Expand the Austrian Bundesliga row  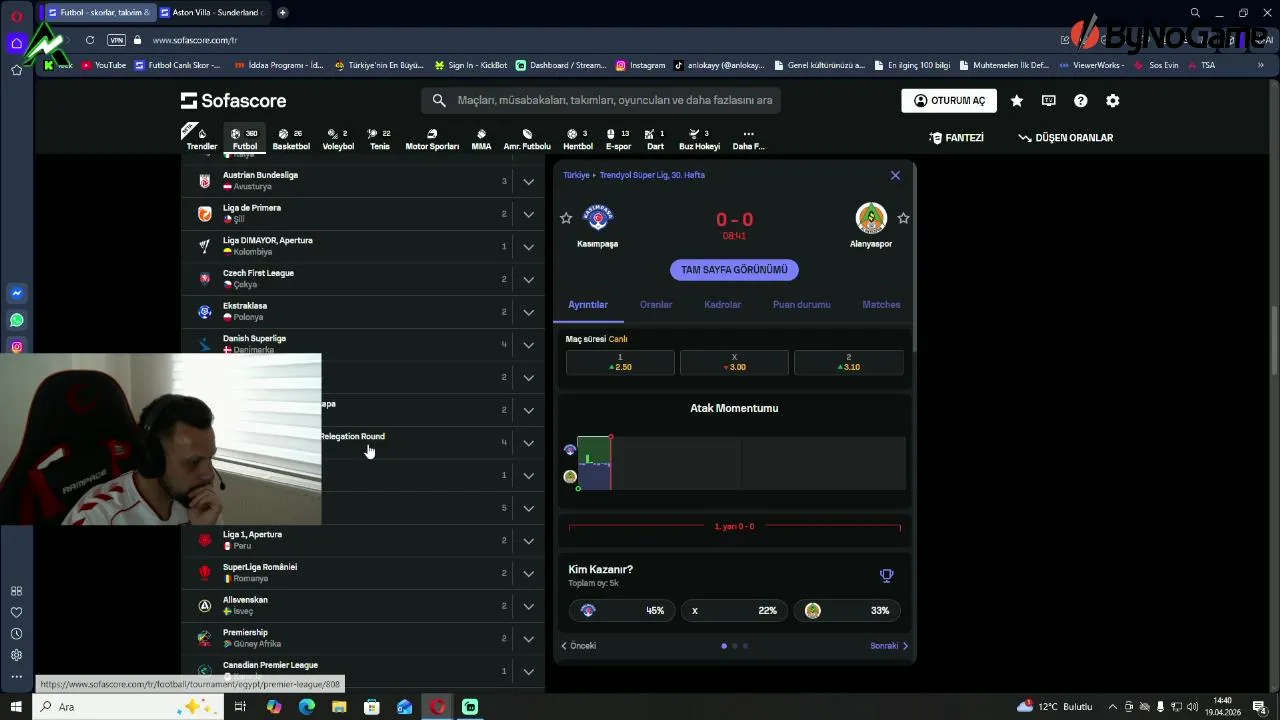(528, 182)
